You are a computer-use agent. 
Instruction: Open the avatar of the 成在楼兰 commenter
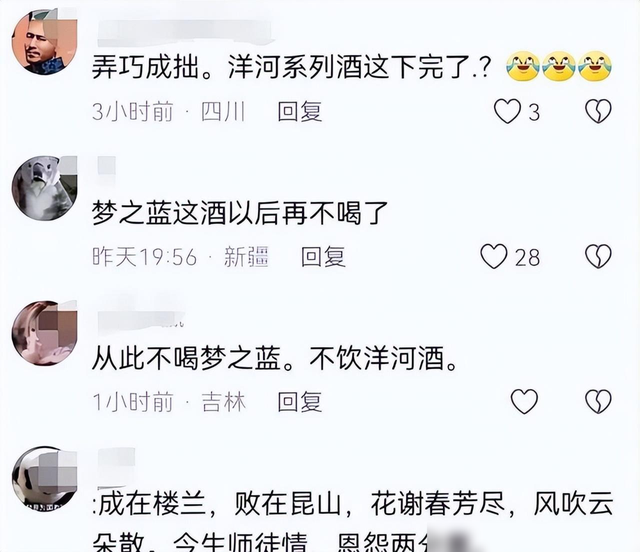pyautogui.click(x=44, y=478)
